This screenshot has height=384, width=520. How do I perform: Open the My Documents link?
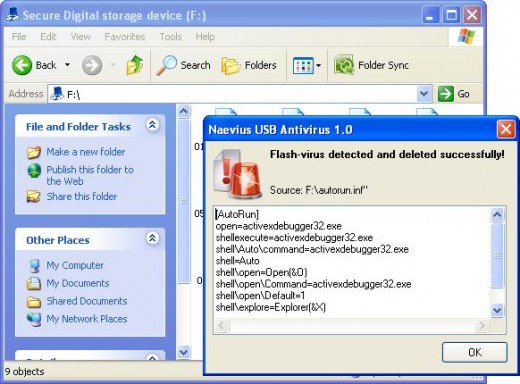pos(78,283)
